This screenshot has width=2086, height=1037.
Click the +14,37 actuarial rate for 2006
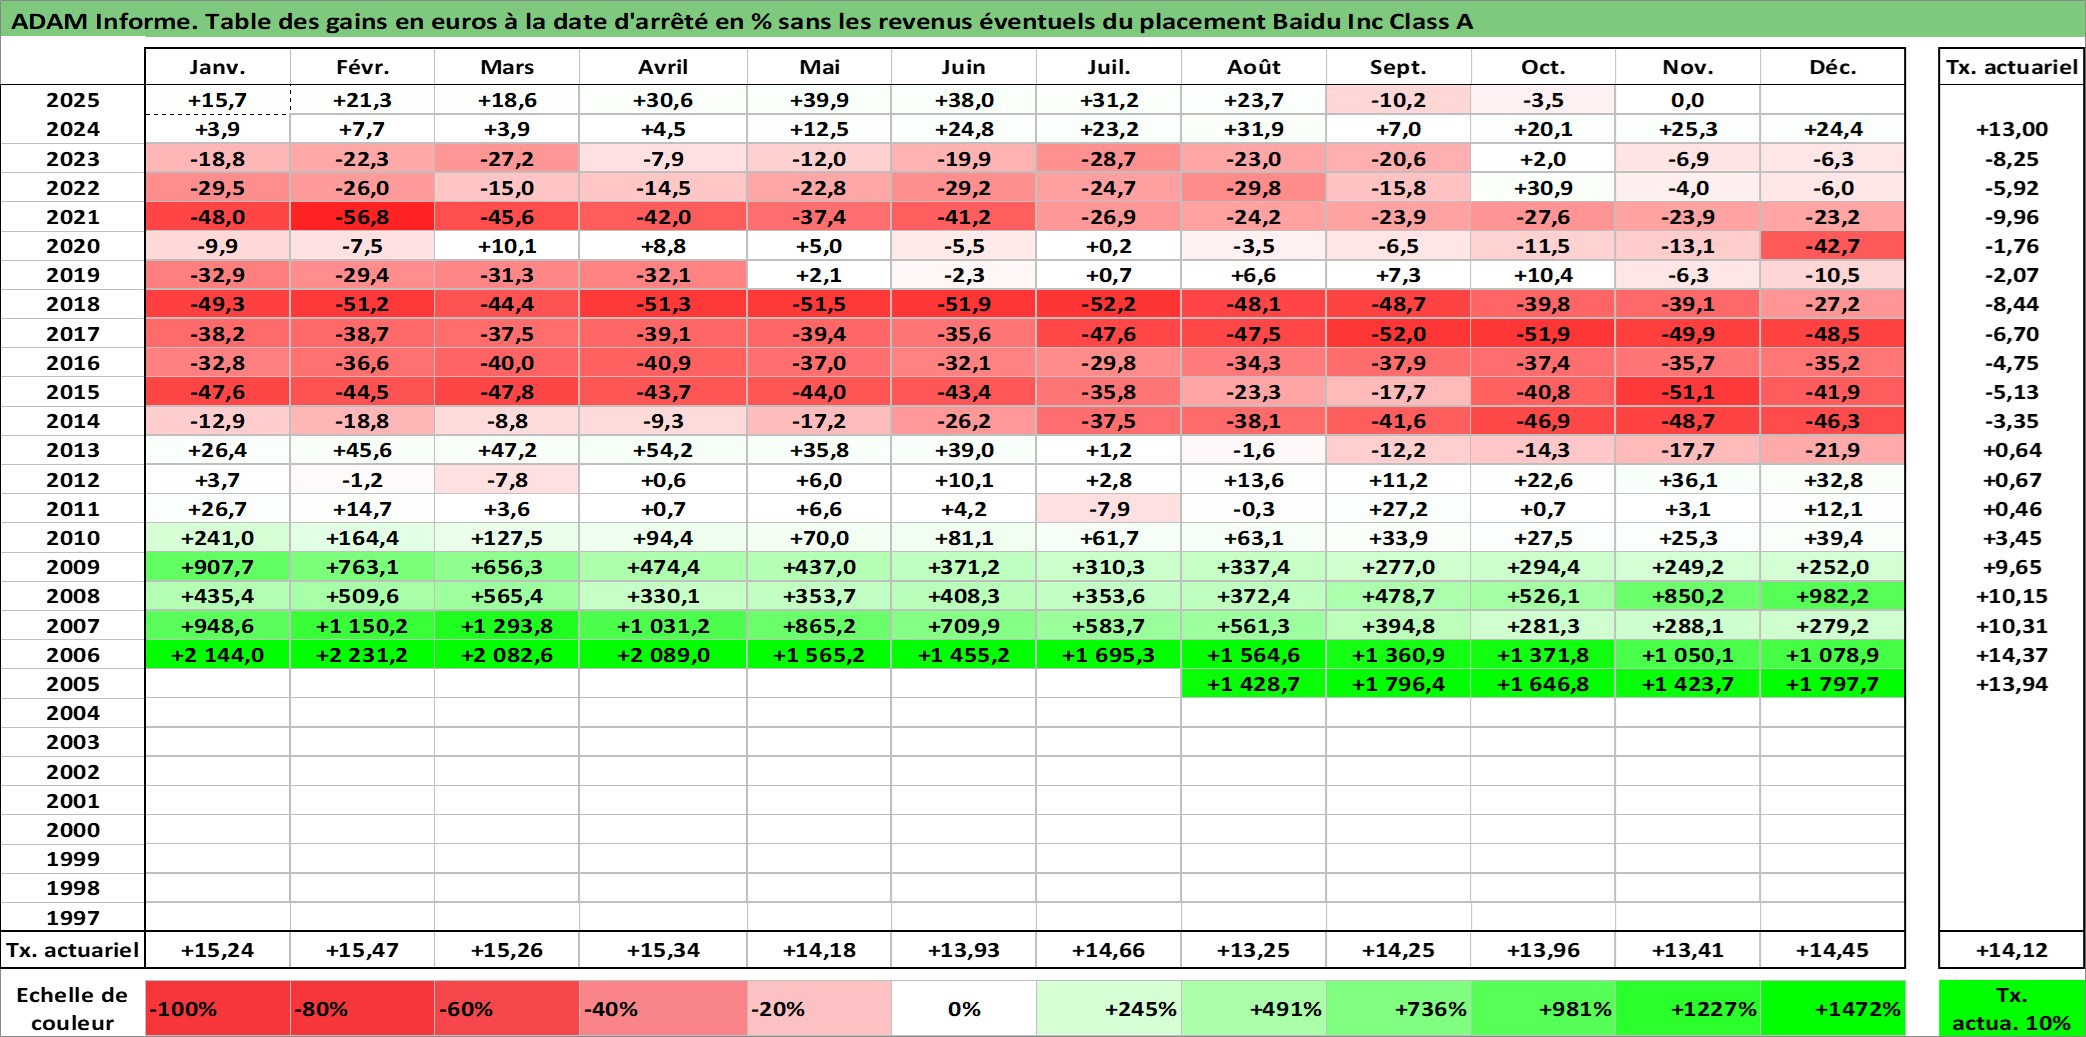(x=2011, y=655)
